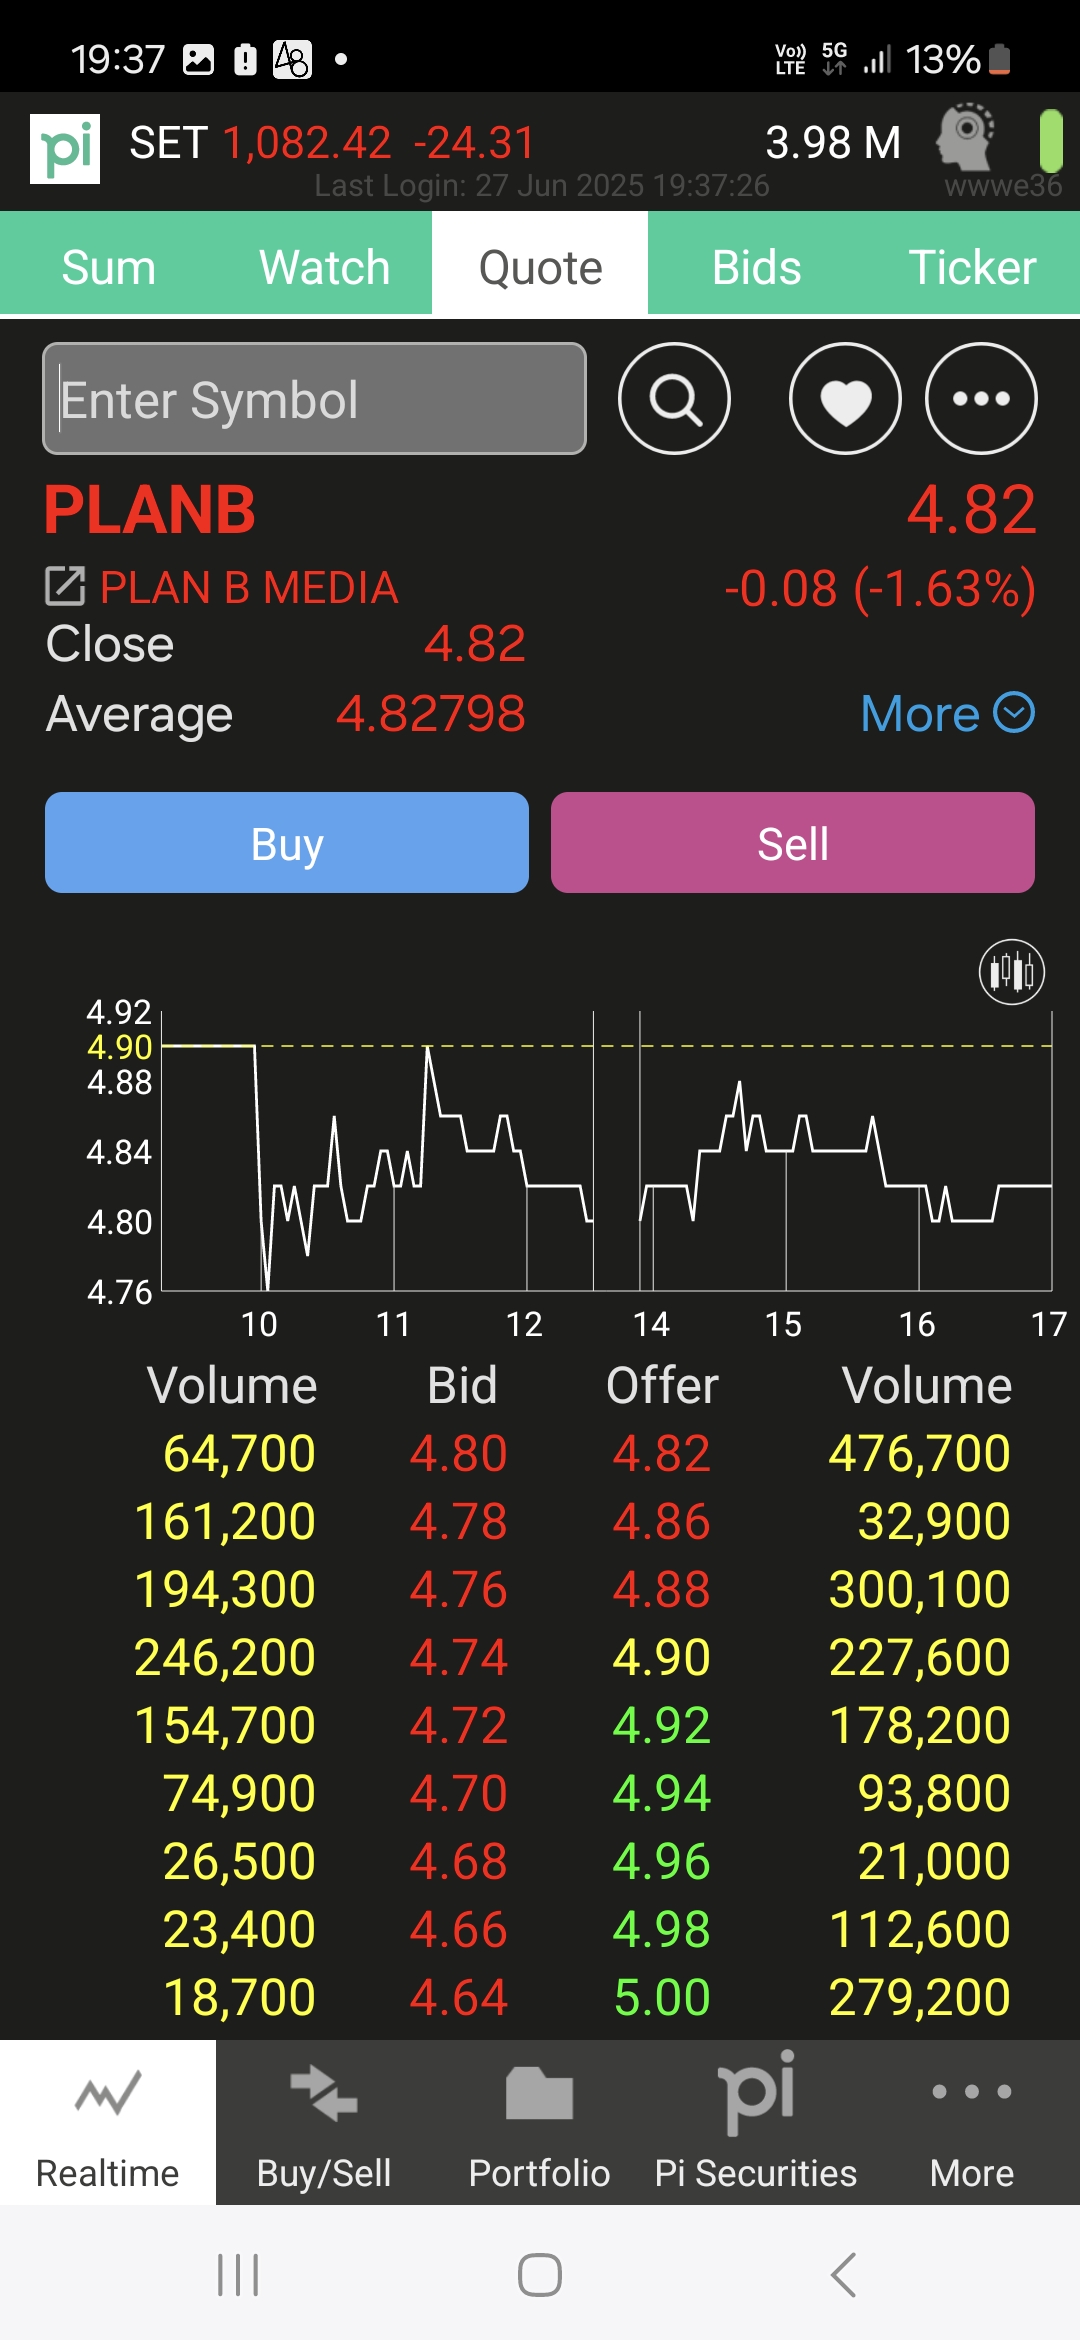
Task: Tap the green connection status indicator
Action: 1050,141
